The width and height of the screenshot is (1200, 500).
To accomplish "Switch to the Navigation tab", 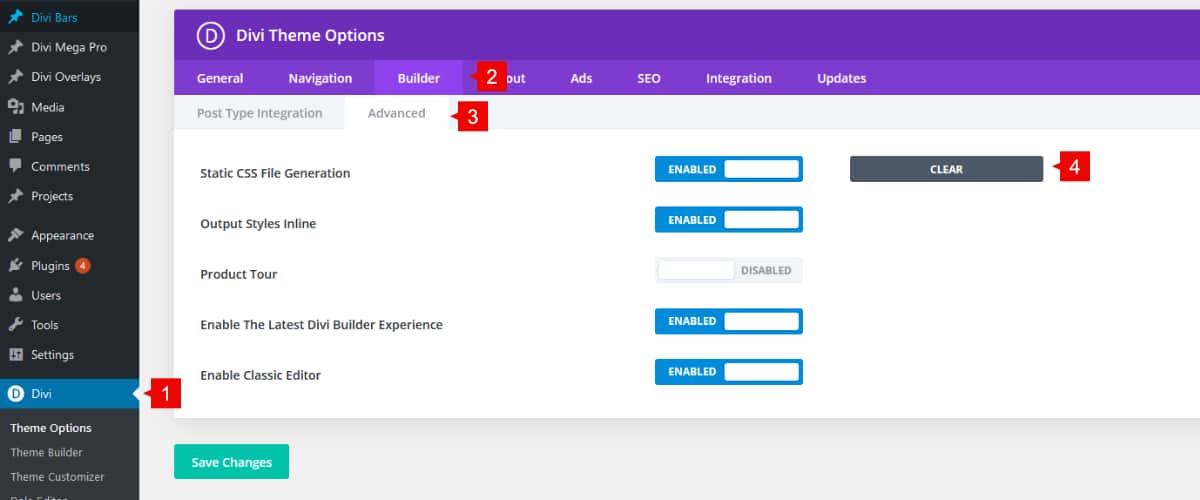I will [320, 78].
